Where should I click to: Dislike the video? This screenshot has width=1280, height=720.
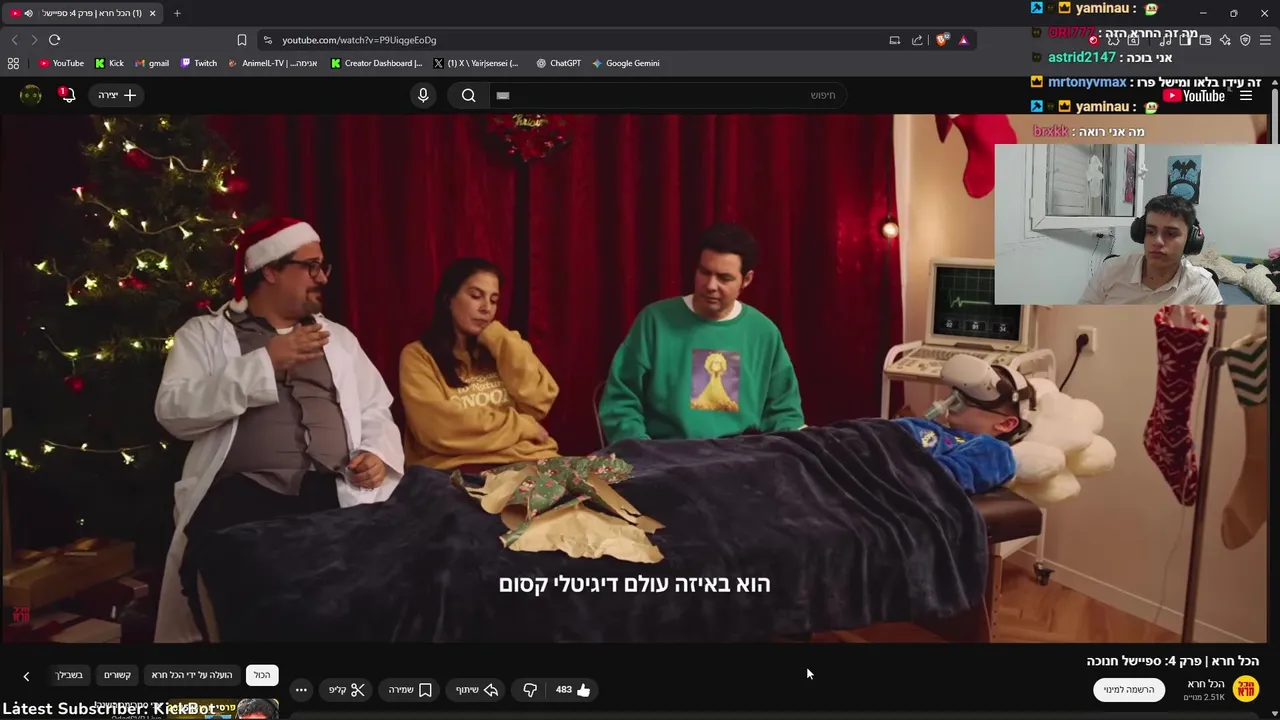pos(530,690)
